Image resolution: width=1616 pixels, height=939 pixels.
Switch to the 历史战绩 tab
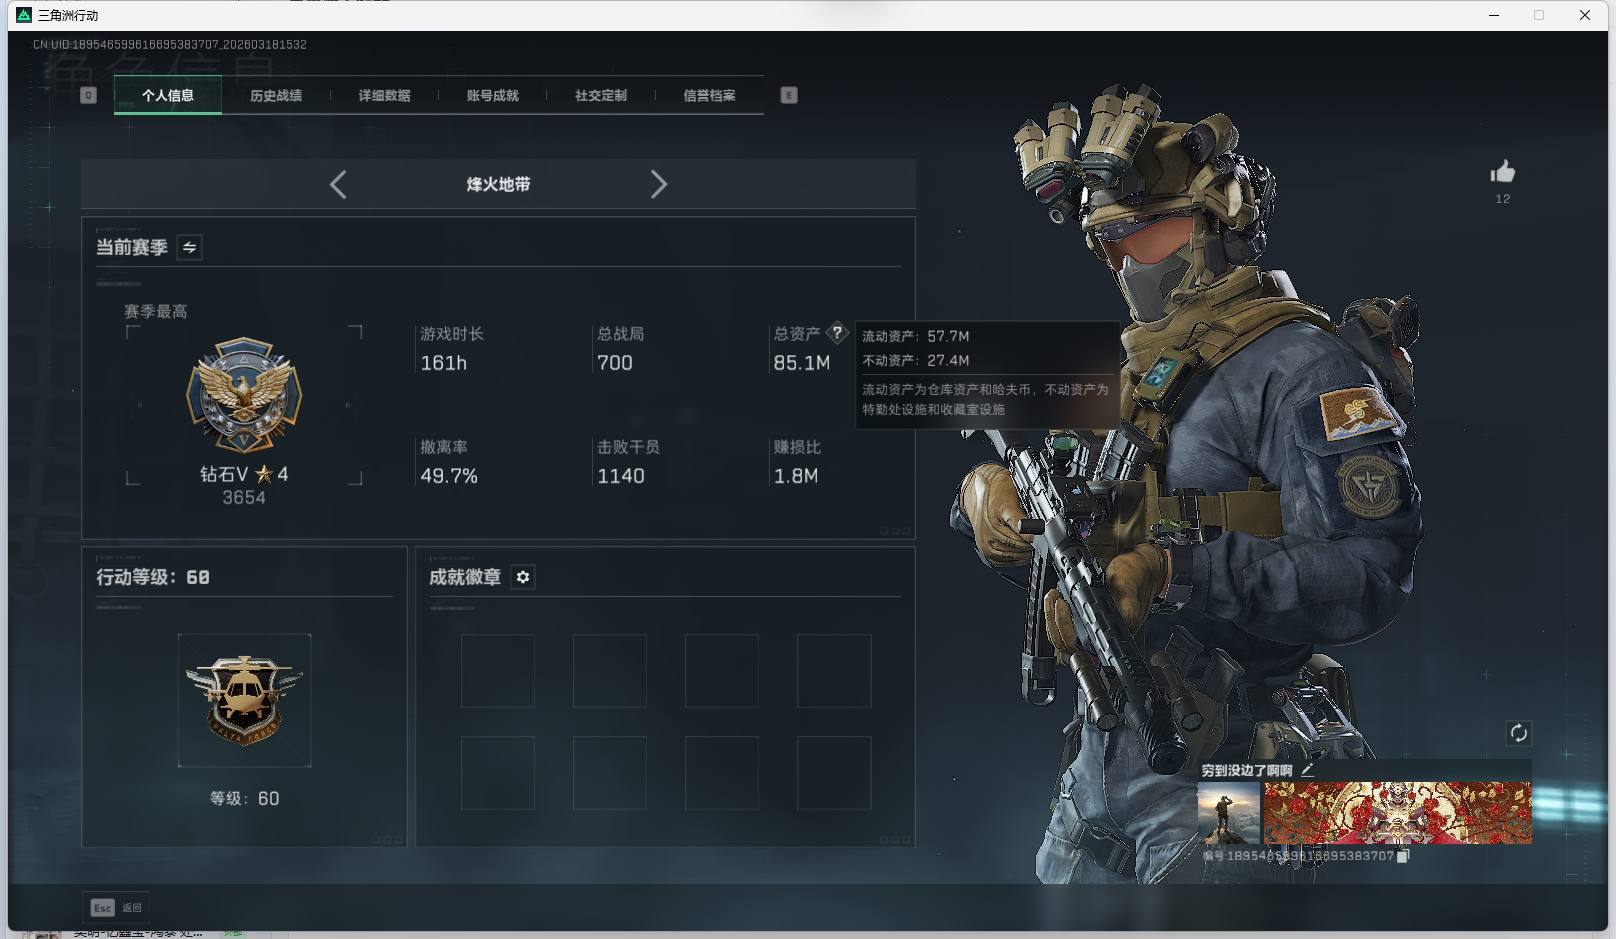point(277,95)
